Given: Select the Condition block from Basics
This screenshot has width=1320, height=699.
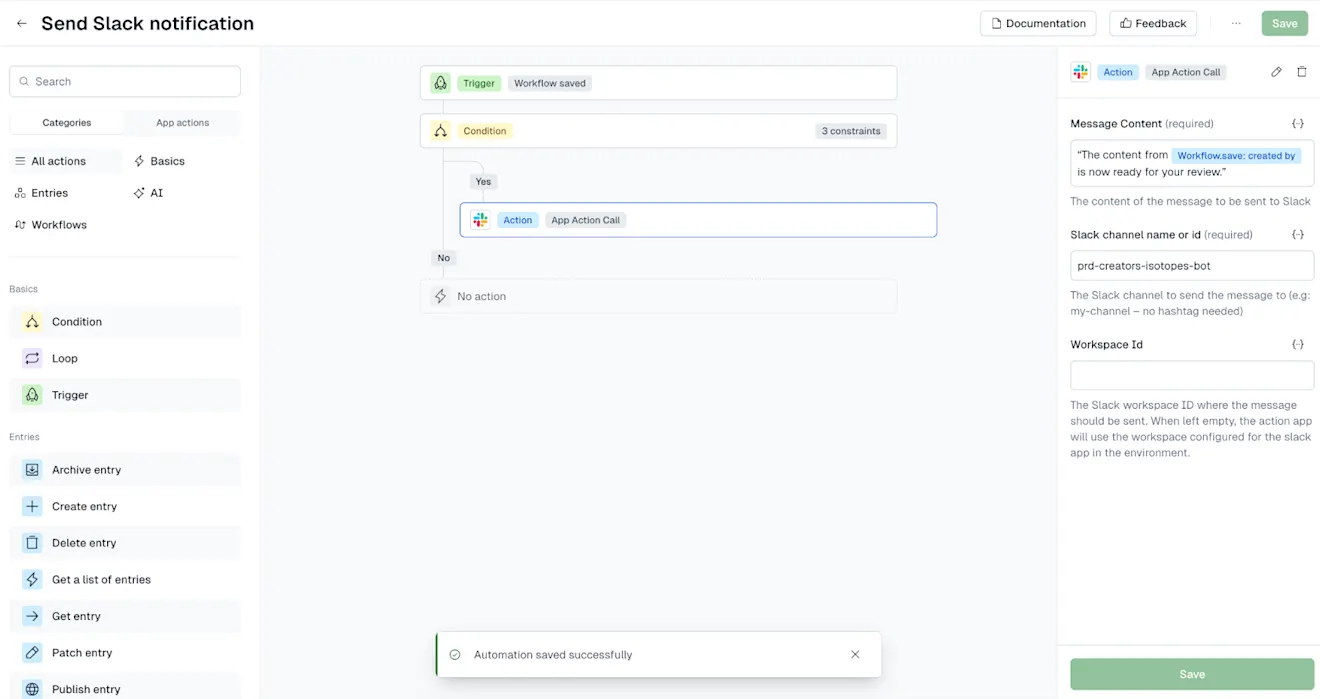Looking at the screenshot, I should coord(76,321).
